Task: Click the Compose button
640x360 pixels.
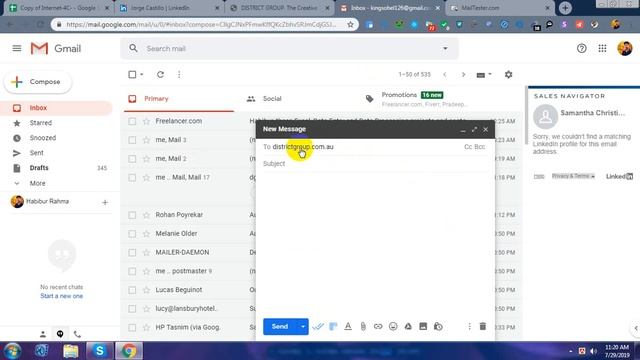Action: pos(38,82)
